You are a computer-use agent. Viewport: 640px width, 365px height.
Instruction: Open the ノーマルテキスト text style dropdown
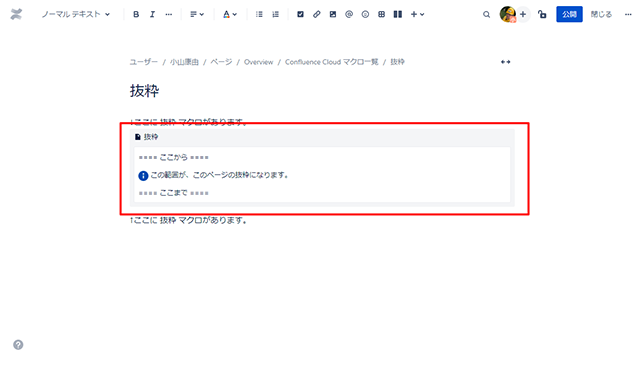tap(76, 14)
